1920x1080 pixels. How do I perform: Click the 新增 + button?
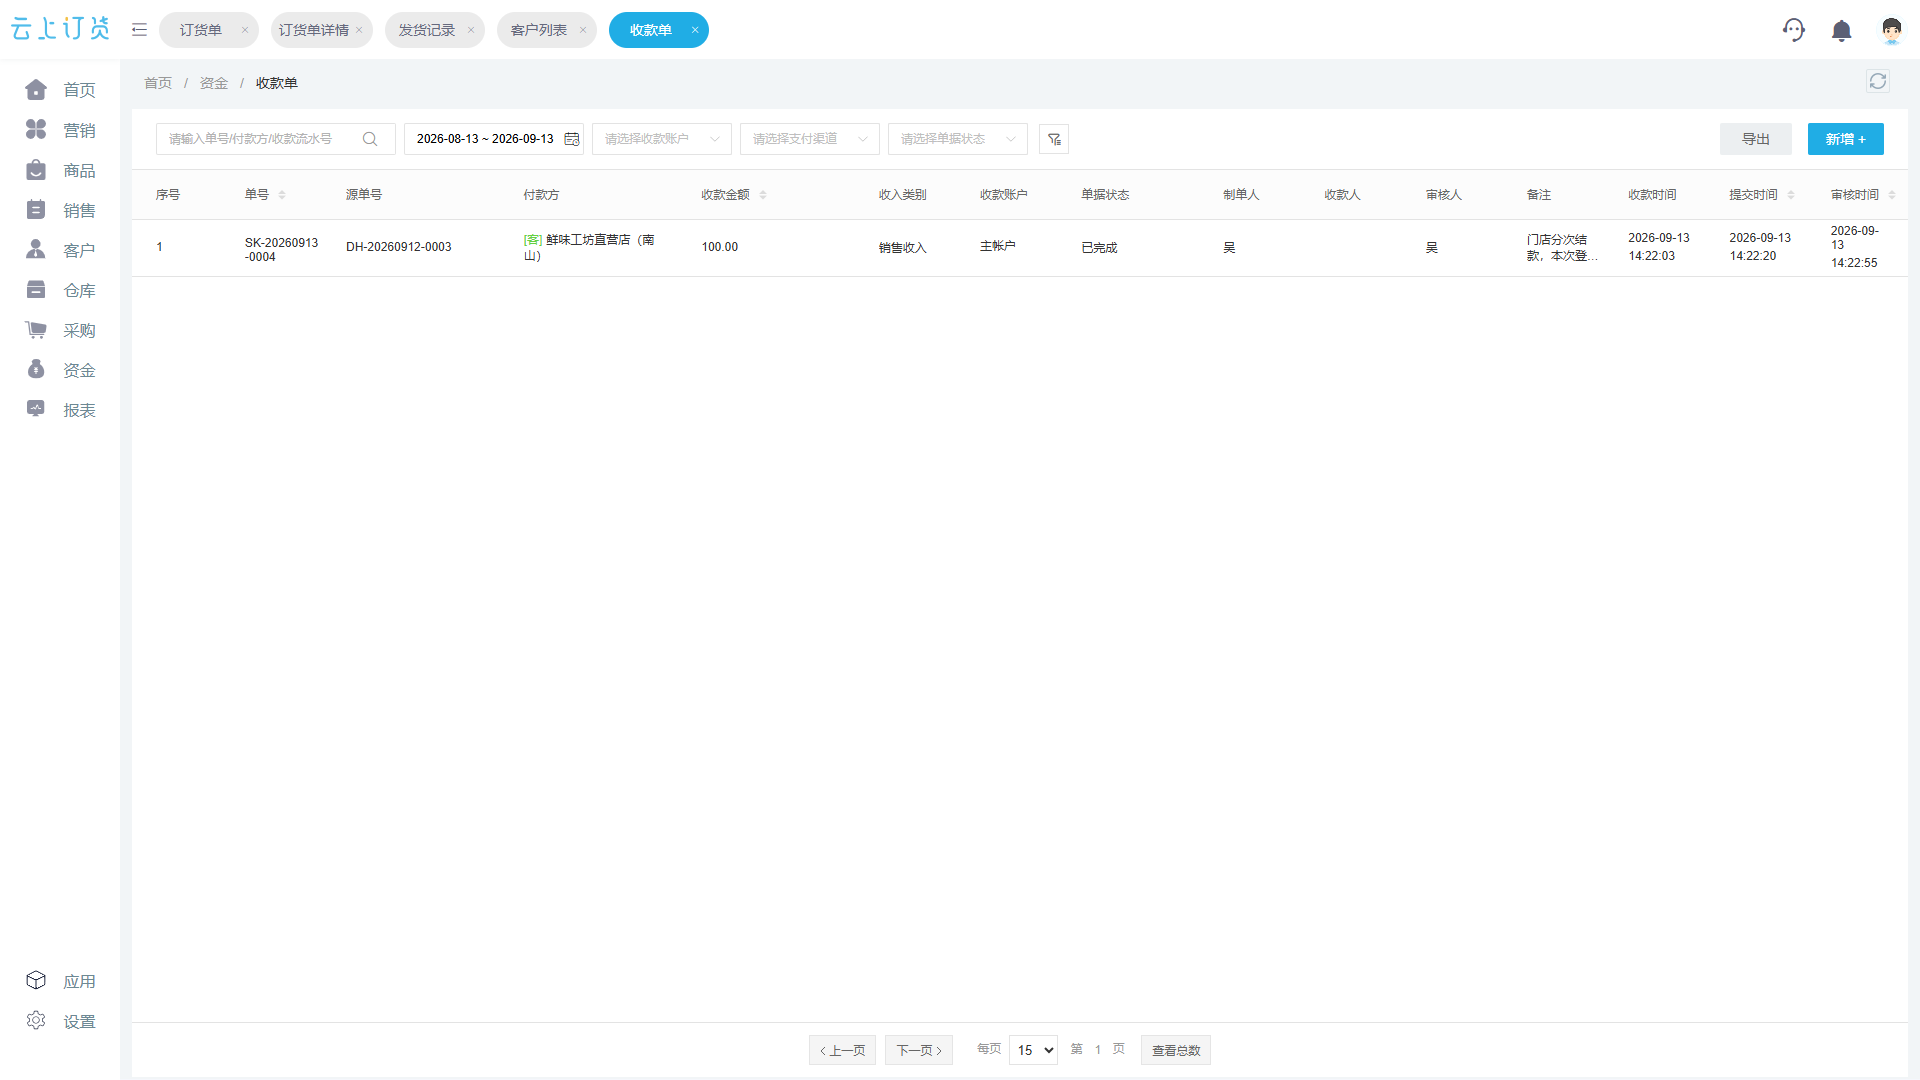click(x=1846, y=139)
